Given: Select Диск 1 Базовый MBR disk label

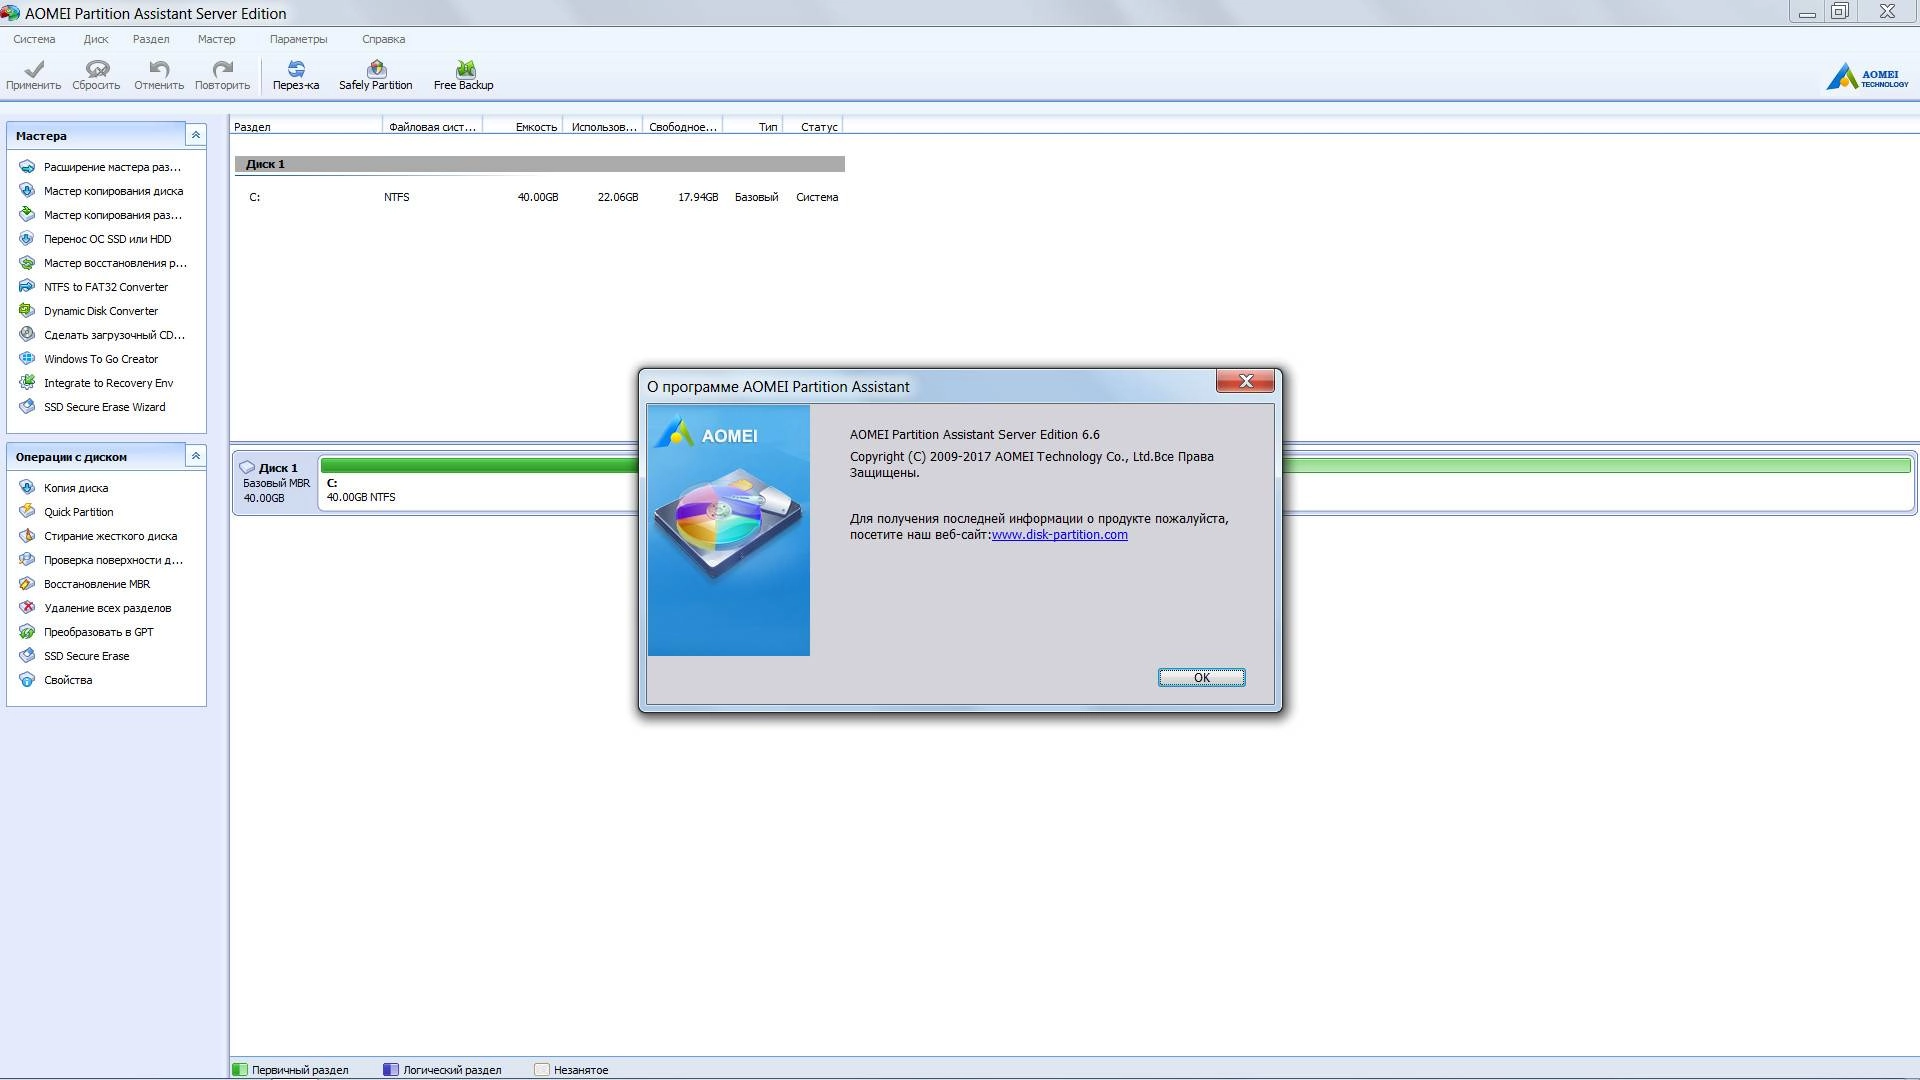Looking at the screenshot, I should 275,482.
